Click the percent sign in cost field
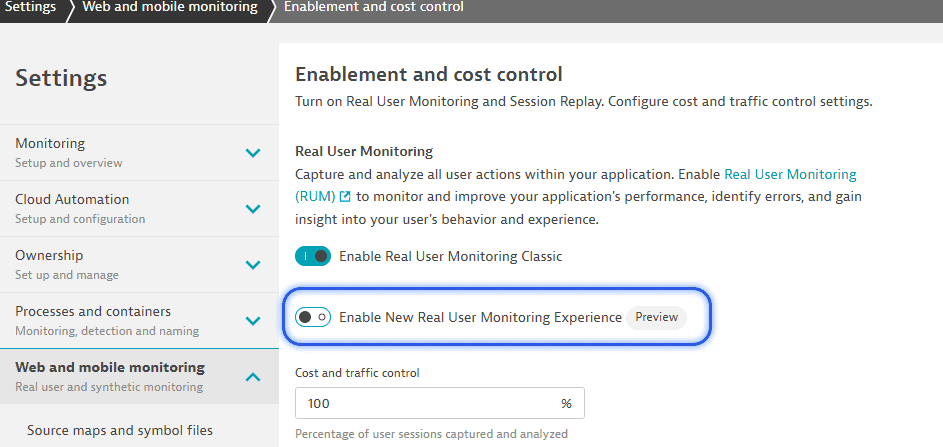The height and width of the screenshot is (447, 943). 566,404
